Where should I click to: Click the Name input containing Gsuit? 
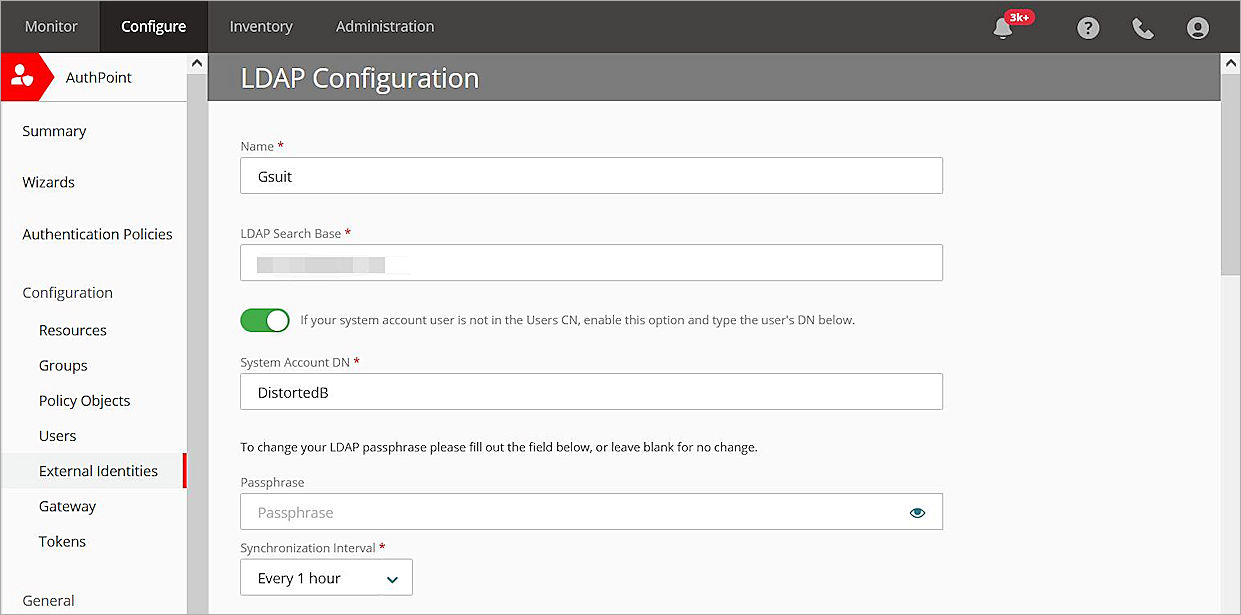point(590,175)
